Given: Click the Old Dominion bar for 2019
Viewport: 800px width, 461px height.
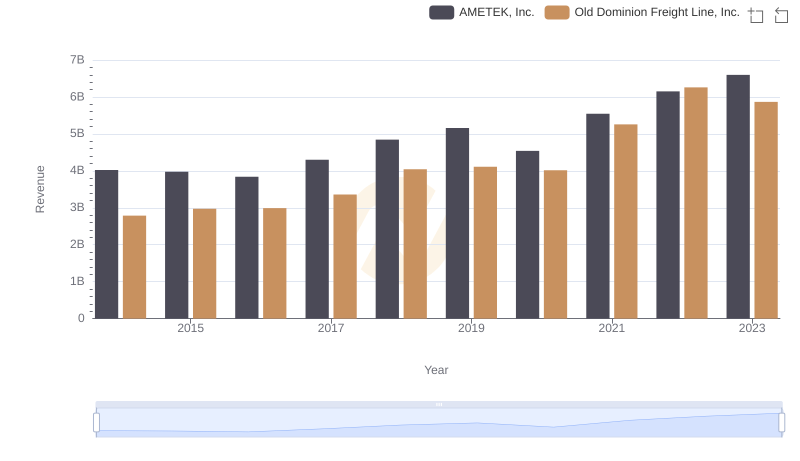Looking at the screenshot, I should (x=485, y=243).
